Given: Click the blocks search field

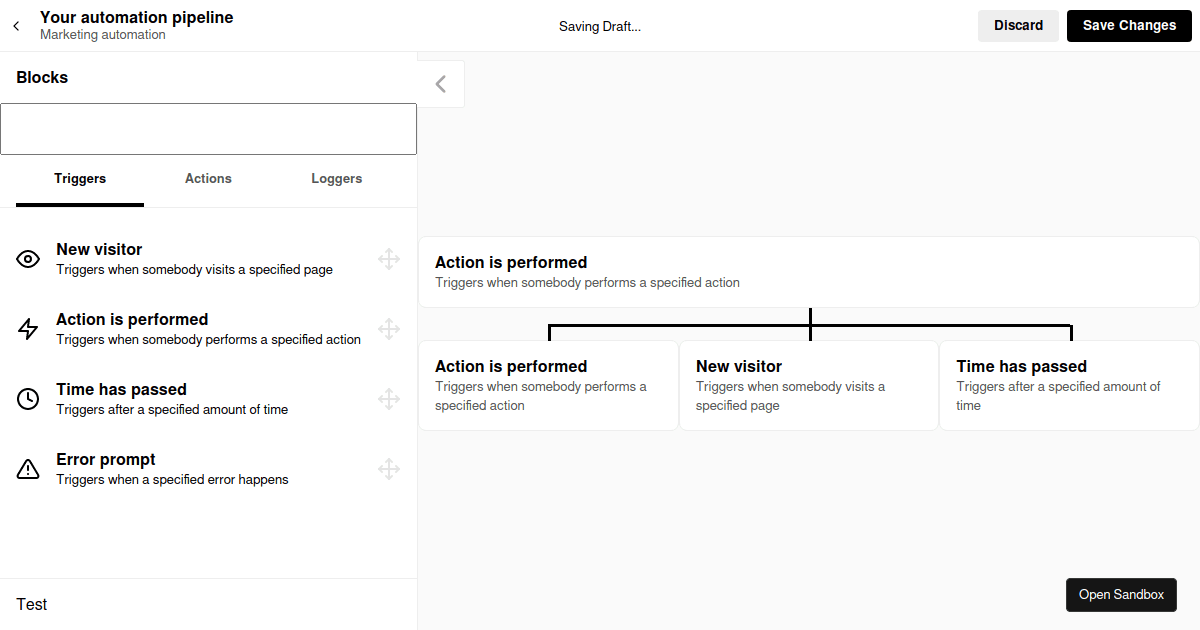Looking at the screenshot, I should click(x=208, y=128).
